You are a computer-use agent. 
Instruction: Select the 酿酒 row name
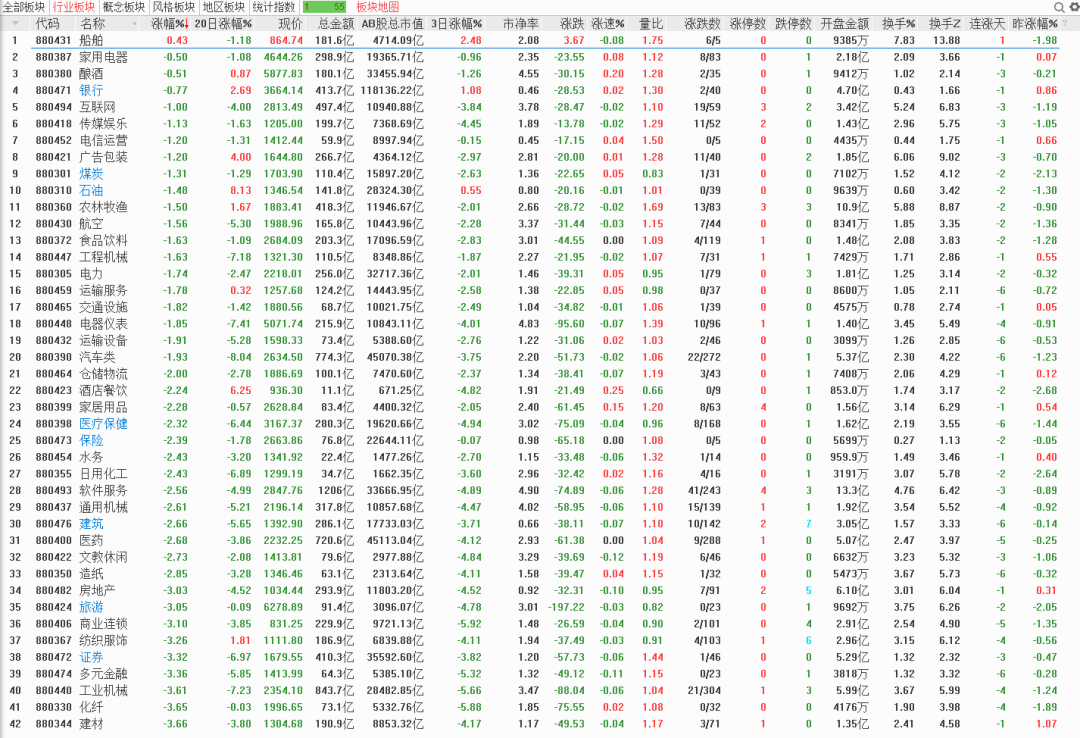pyautogui.click(x=91, y=74)
